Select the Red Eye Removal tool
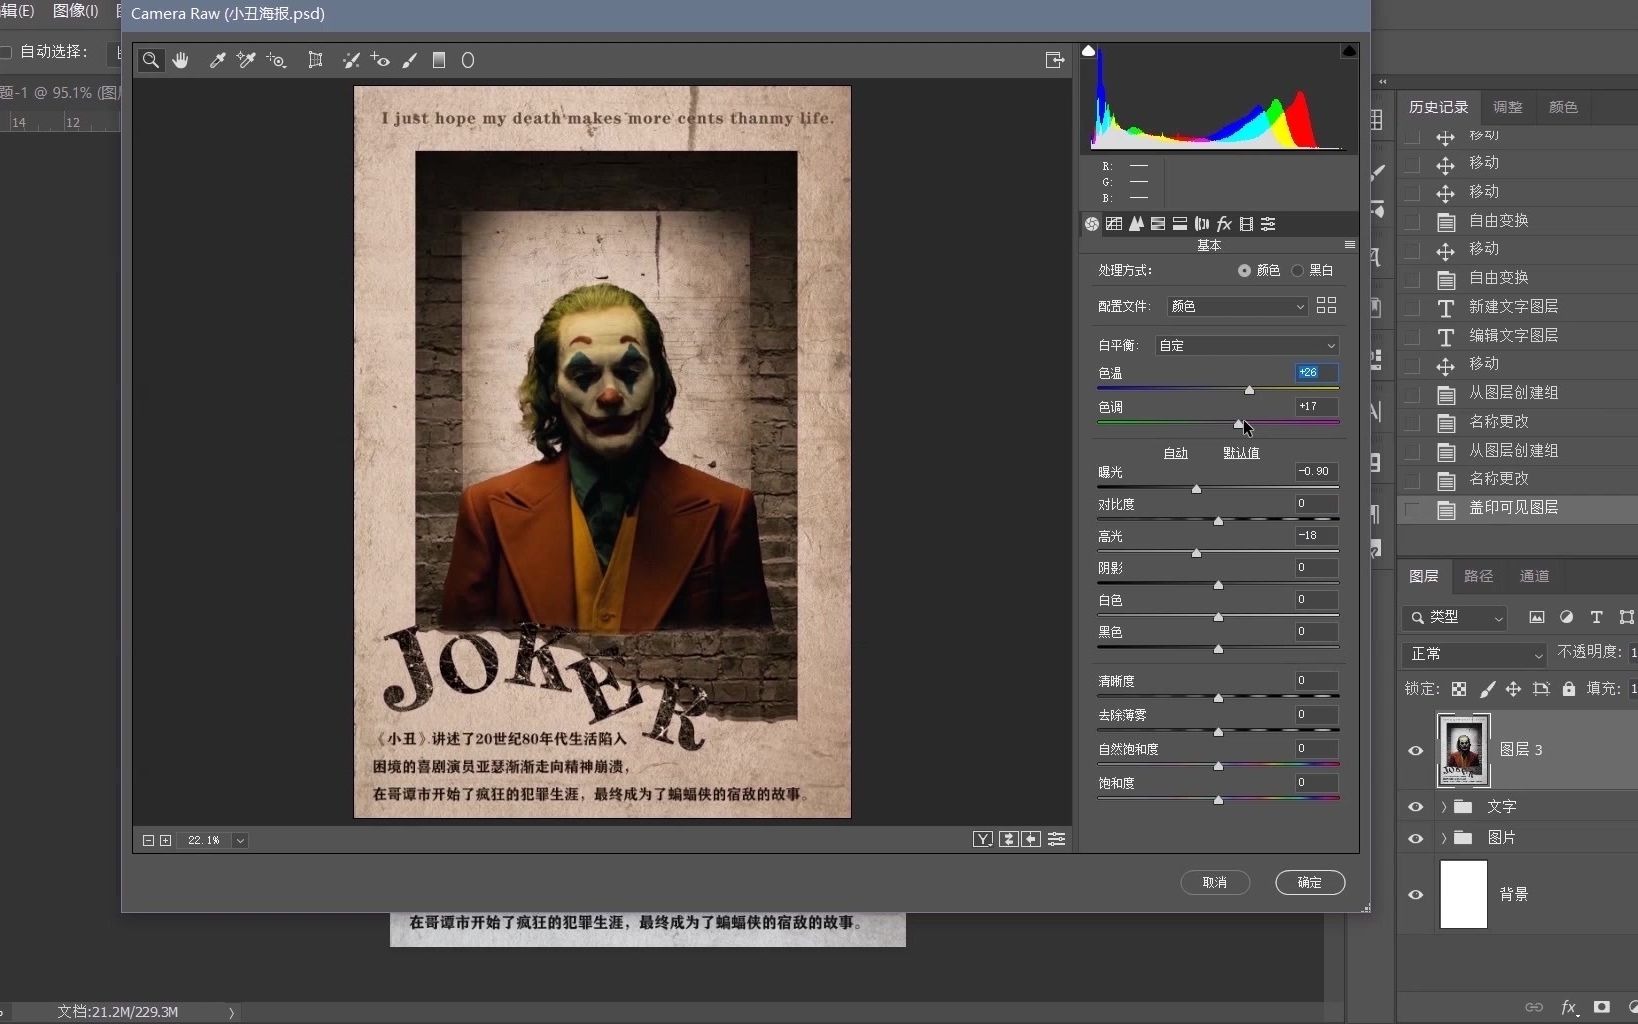 (380, 60)
